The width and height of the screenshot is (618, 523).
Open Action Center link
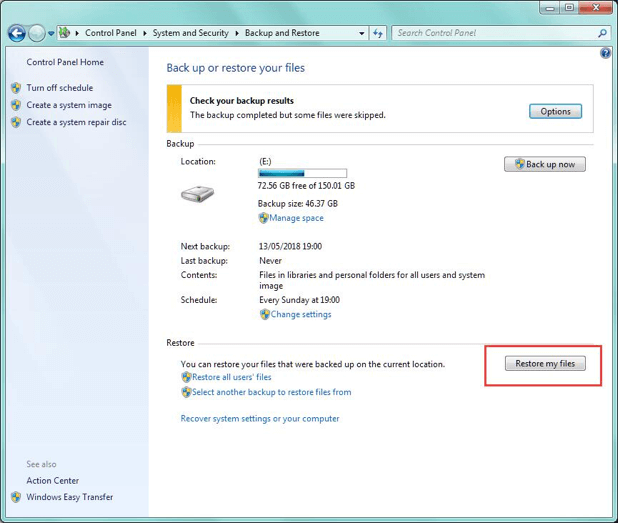pos(53,481)
